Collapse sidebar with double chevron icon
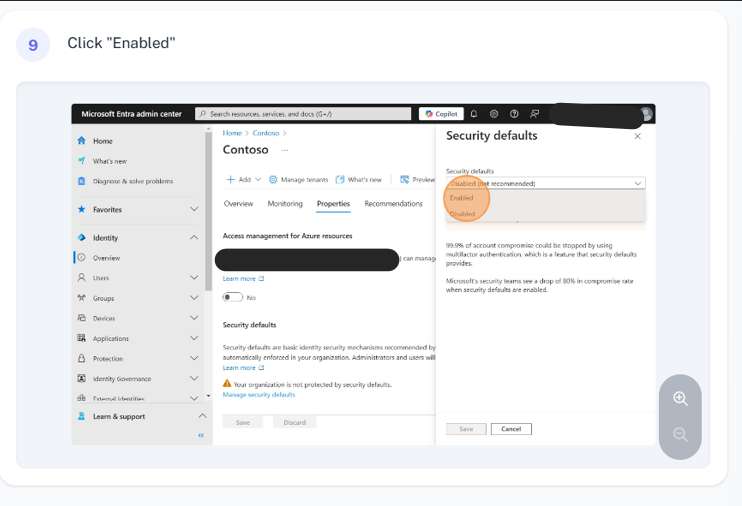Screen dimensions: 742x506 (x=201, y=435)
